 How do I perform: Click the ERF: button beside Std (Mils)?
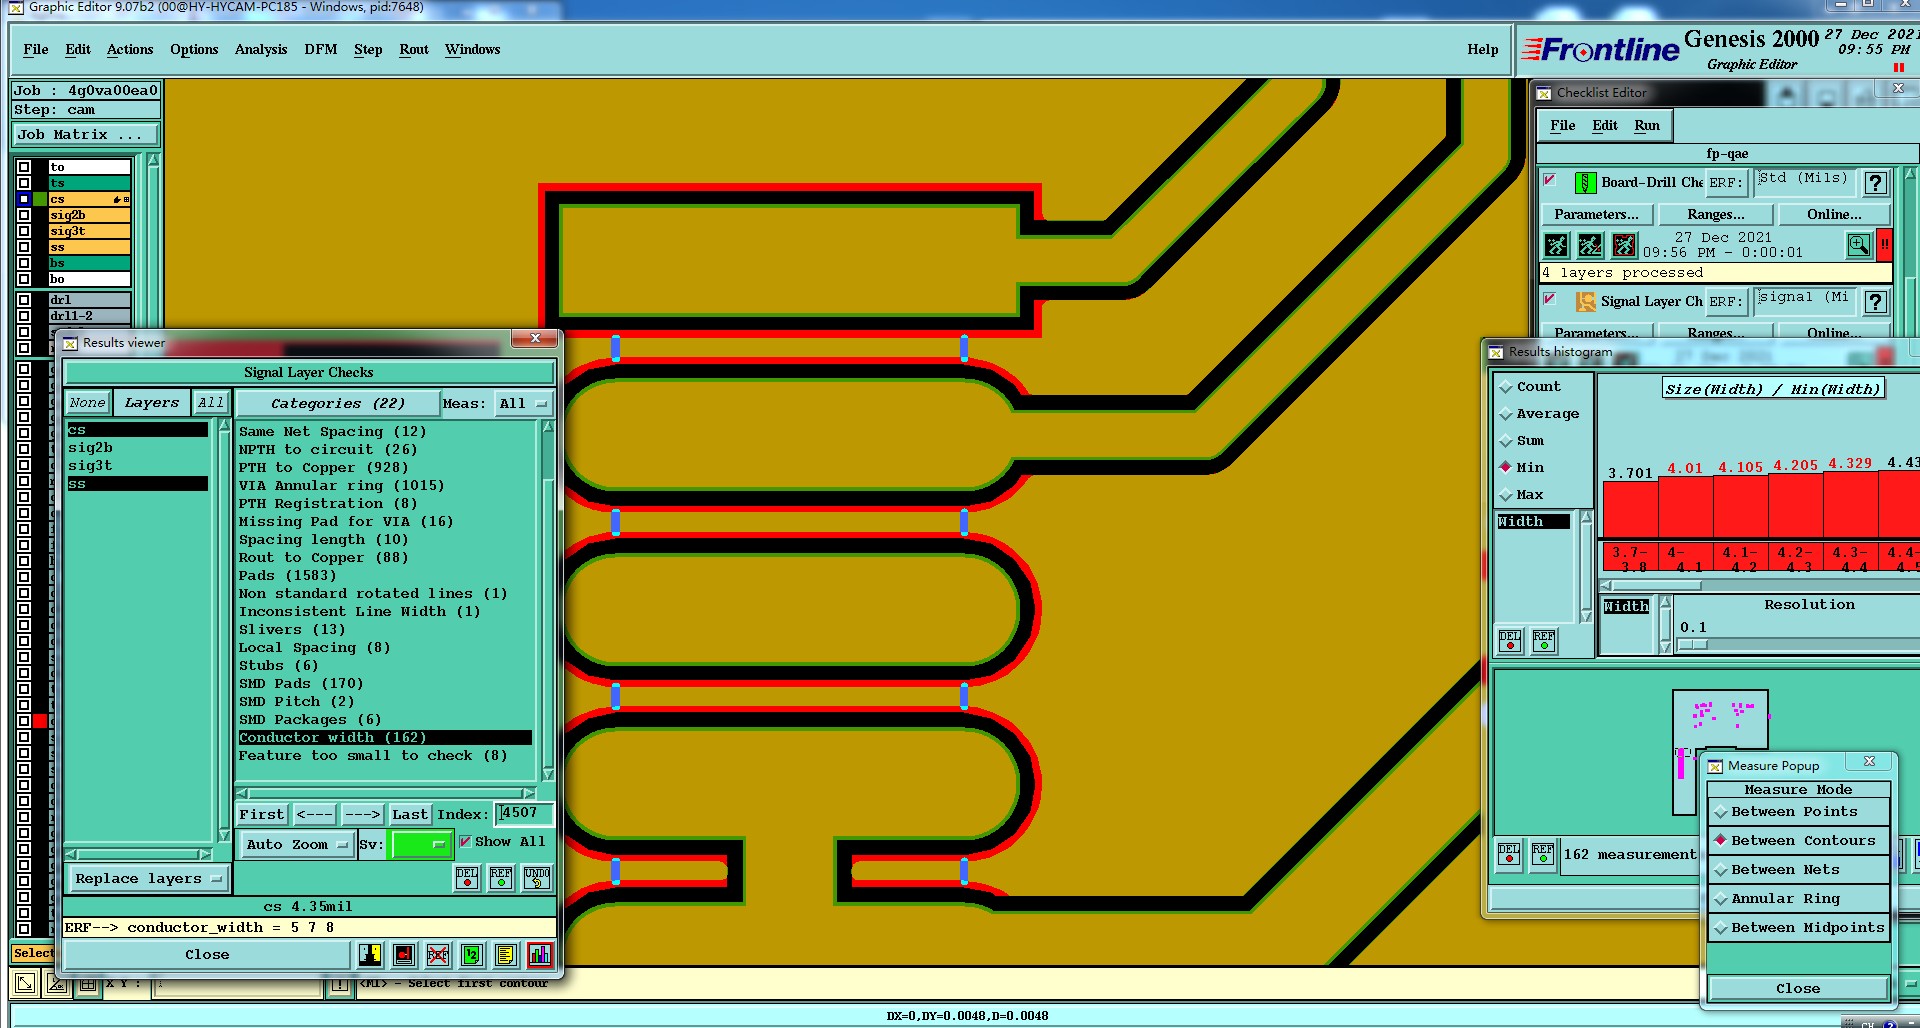(x=1726, y=183)
